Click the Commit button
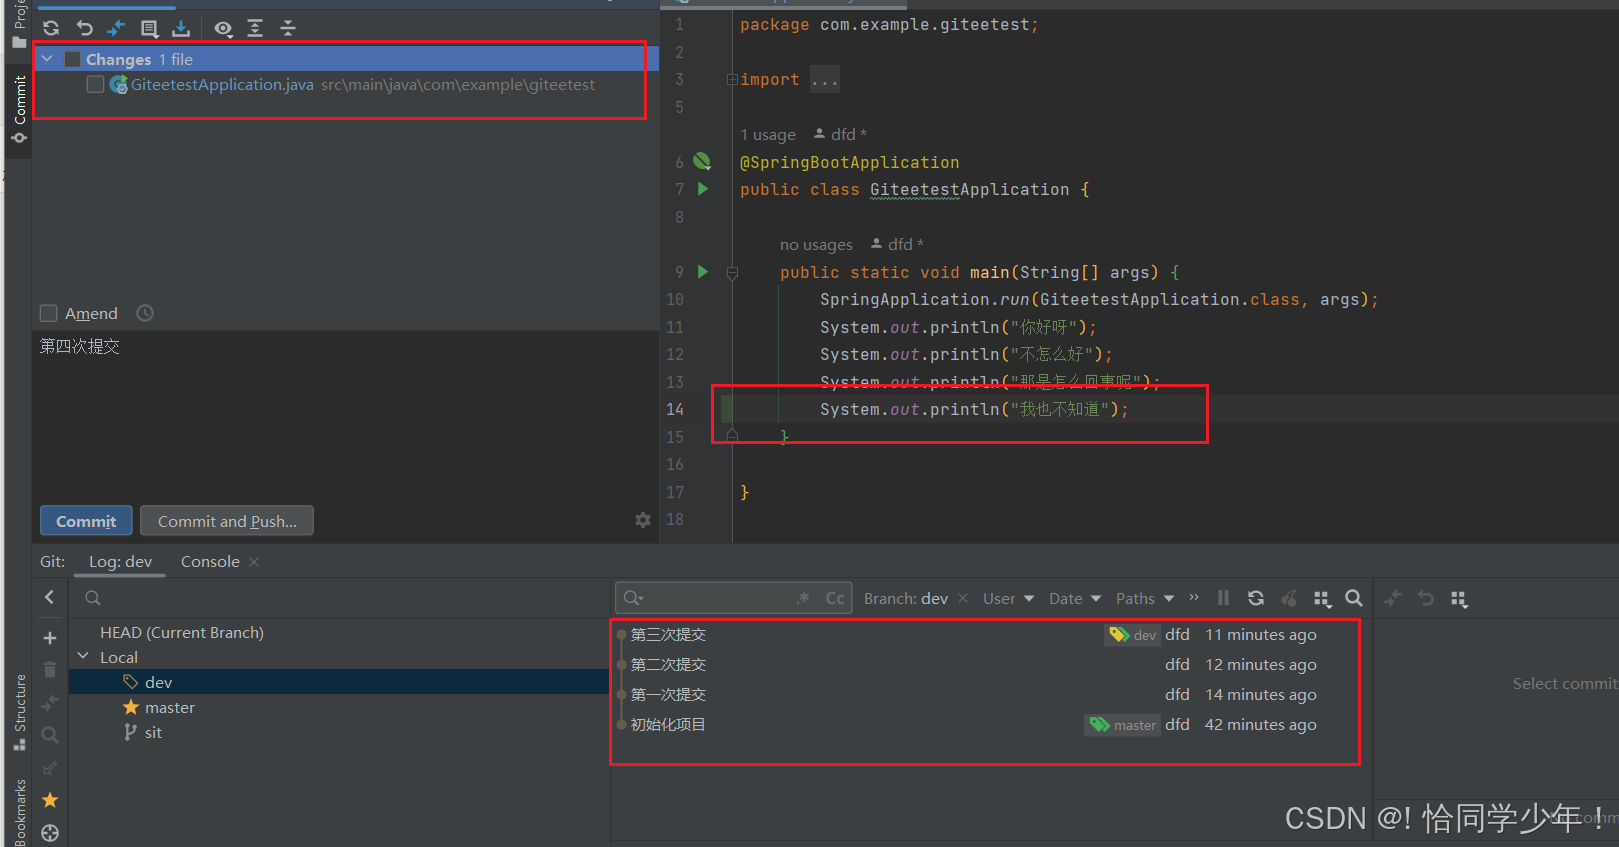The width and height of the screenshot is (1619, 847). click(86, 521)
